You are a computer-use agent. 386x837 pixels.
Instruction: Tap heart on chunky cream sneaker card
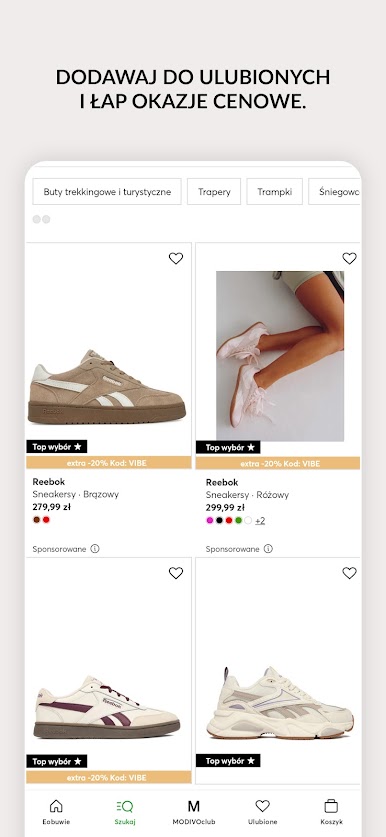(349, 573)
